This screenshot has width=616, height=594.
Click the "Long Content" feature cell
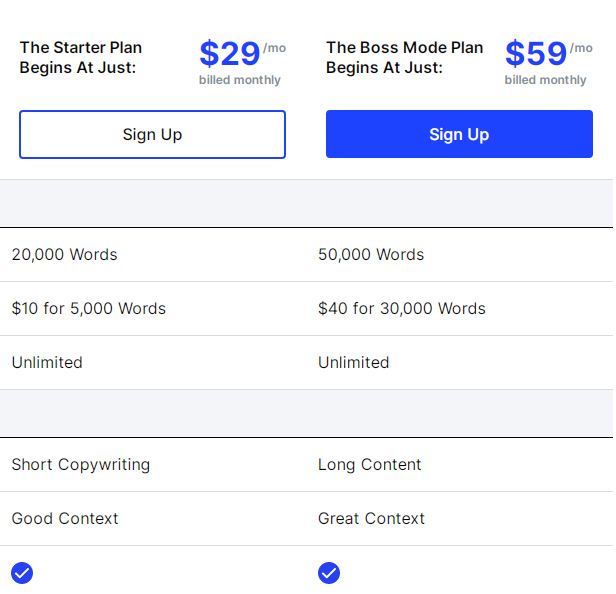click(x=370, y=464)
